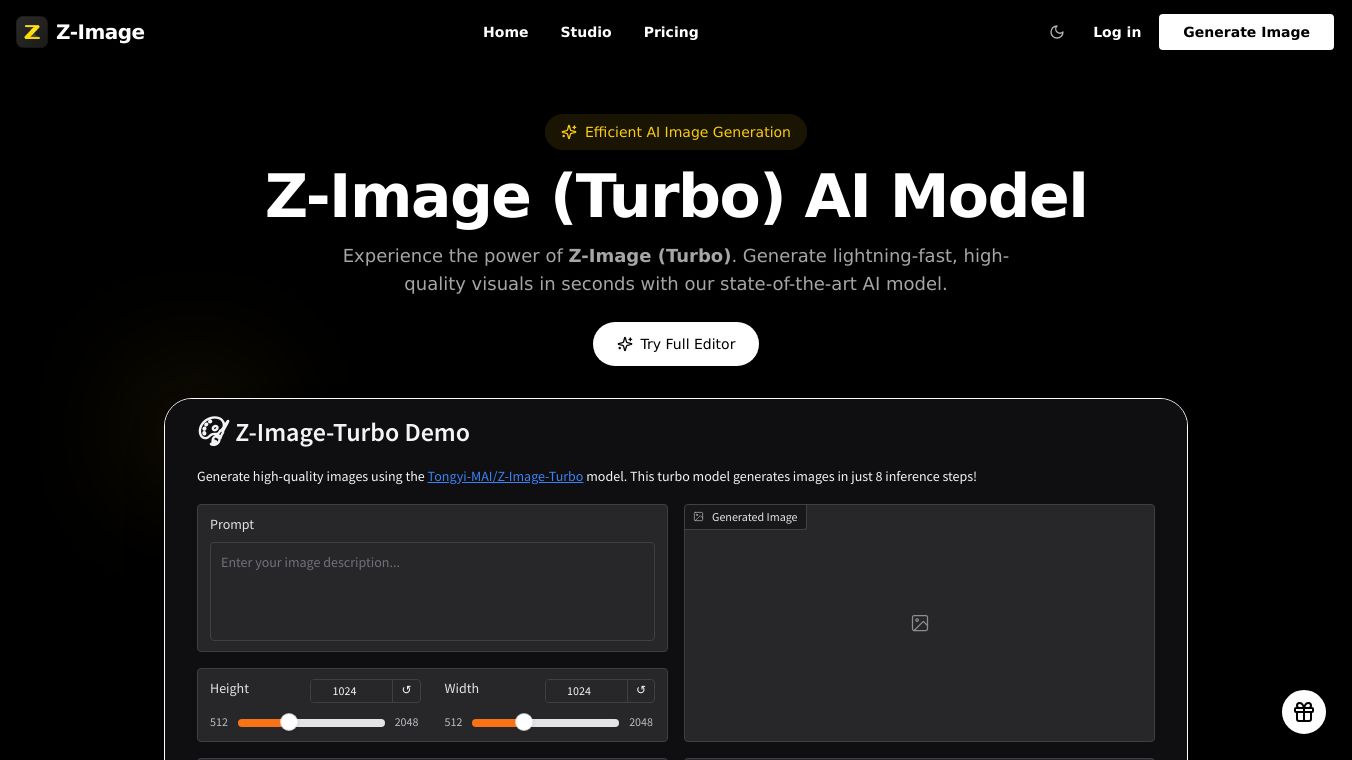Select the Generated Image tab label
The height and width of the screenshot is (760, 1352).
pyautogui.click(x=746, y=517)
